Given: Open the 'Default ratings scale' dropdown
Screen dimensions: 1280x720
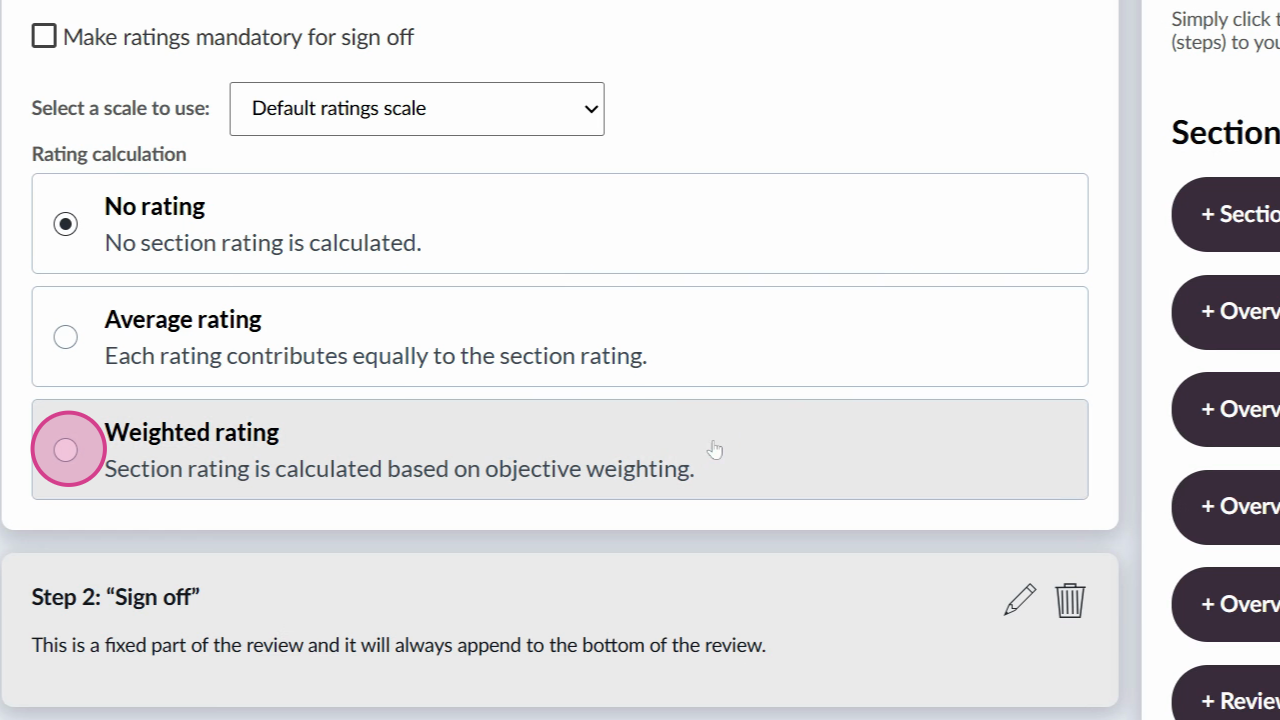Looking at the screenshot, I should point(416,109).
